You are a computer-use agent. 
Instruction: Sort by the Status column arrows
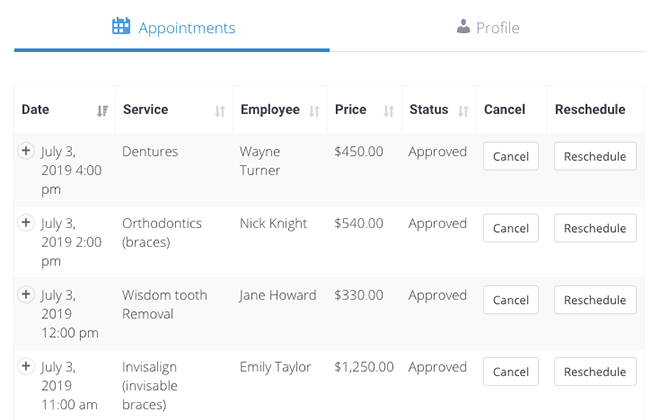tap(463, 111)
